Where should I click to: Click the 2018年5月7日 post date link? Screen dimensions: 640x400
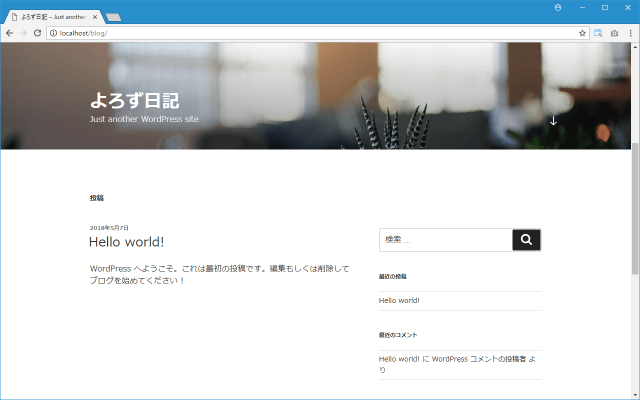pyautogui.click(x=109, y=228)
